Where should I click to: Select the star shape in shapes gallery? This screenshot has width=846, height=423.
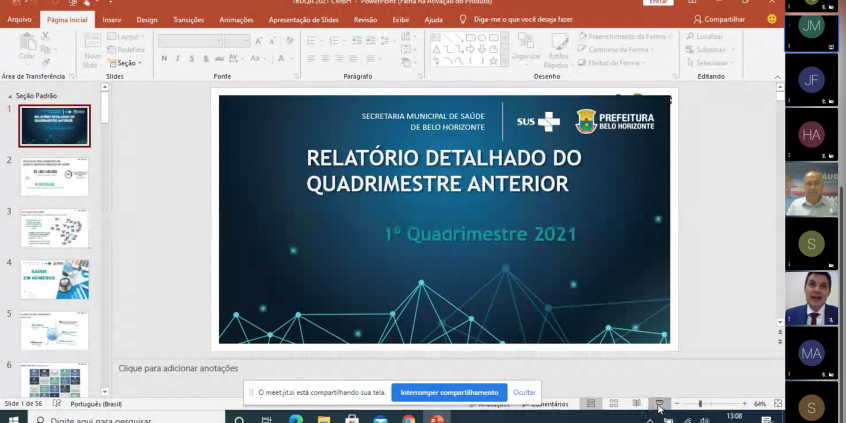[x=493, y=61]
